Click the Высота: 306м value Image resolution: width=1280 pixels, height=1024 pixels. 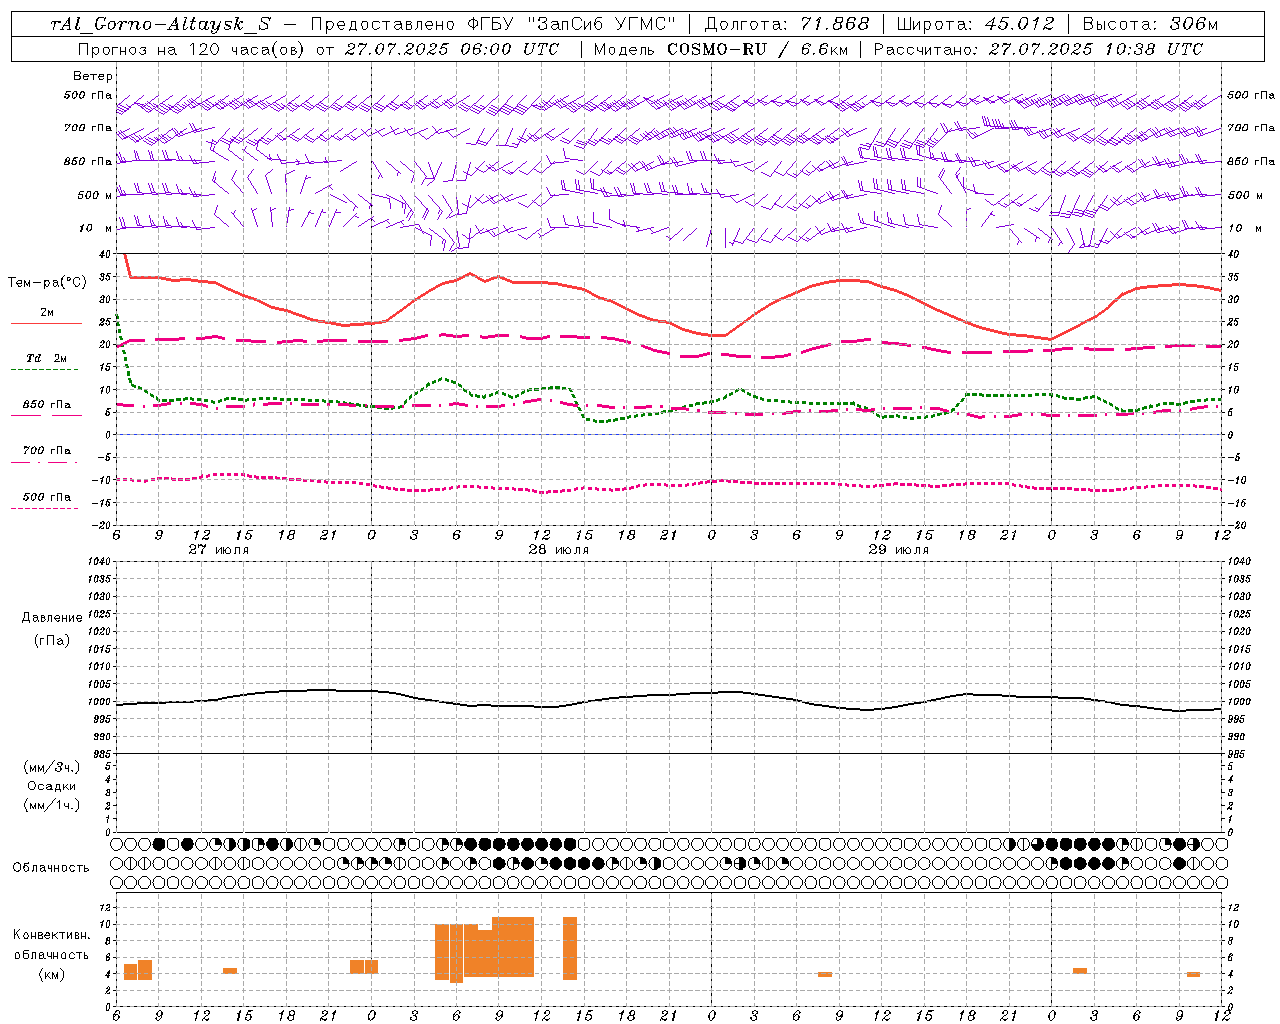1151,24
